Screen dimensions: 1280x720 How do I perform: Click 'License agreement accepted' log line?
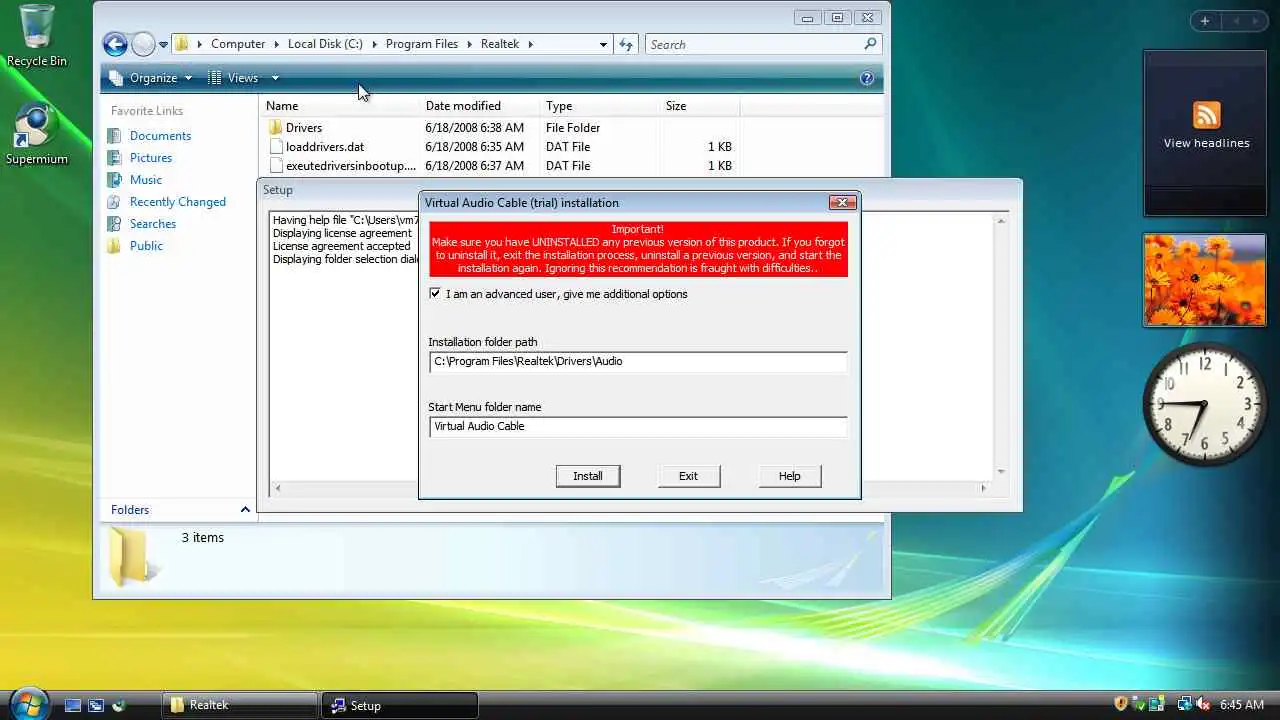tap(342, 246)
